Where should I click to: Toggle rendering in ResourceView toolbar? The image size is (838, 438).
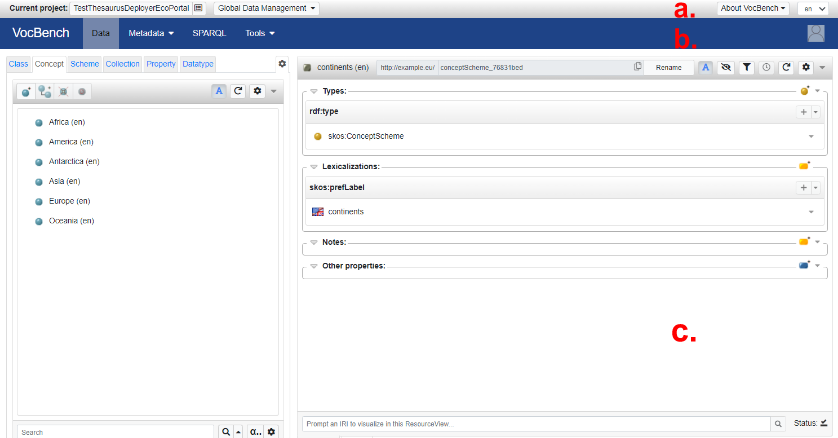click(705, 67)
